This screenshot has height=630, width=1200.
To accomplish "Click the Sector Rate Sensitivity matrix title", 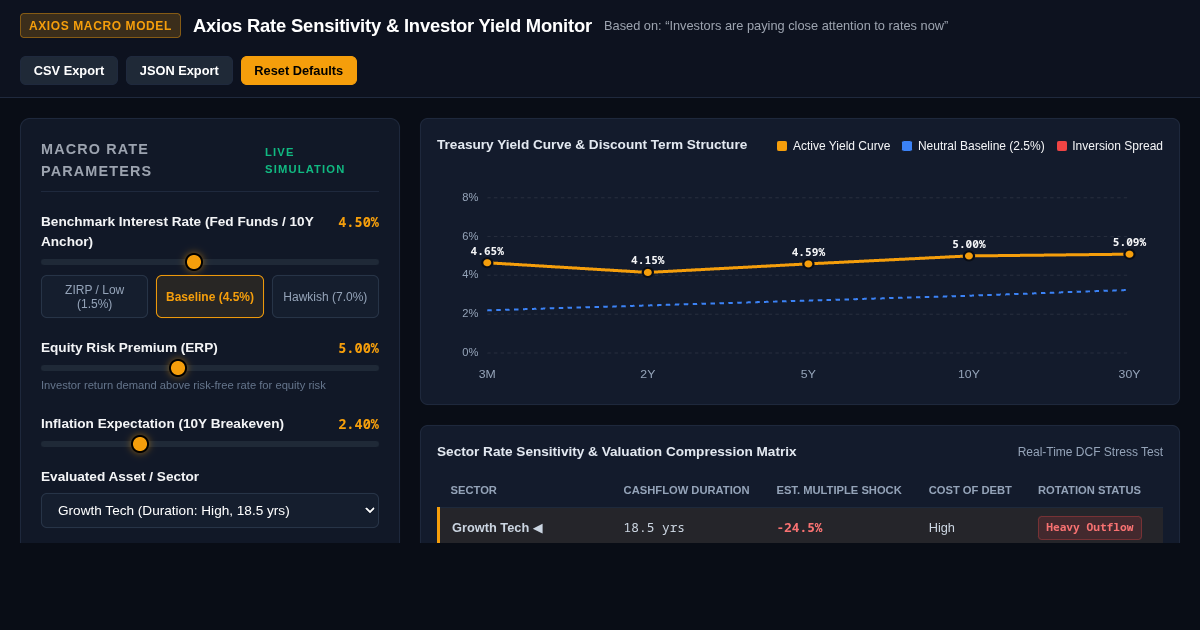I will (617, 452).
